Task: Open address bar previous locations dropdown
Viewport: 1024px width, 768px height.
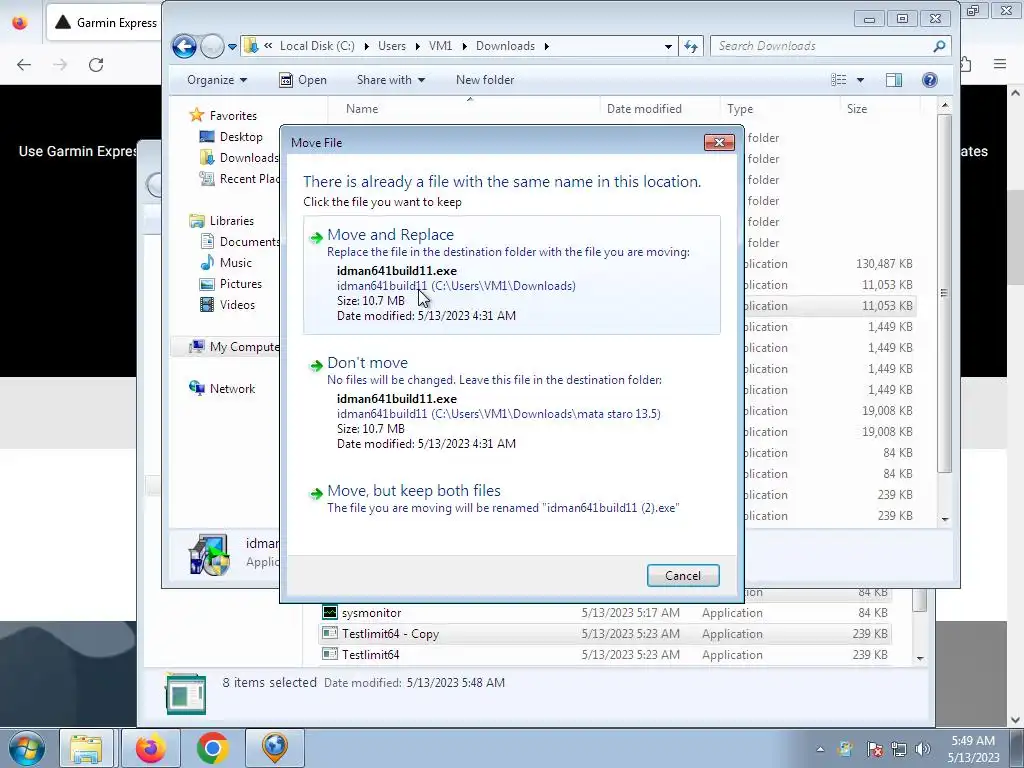Action: (x=668, y=46)
